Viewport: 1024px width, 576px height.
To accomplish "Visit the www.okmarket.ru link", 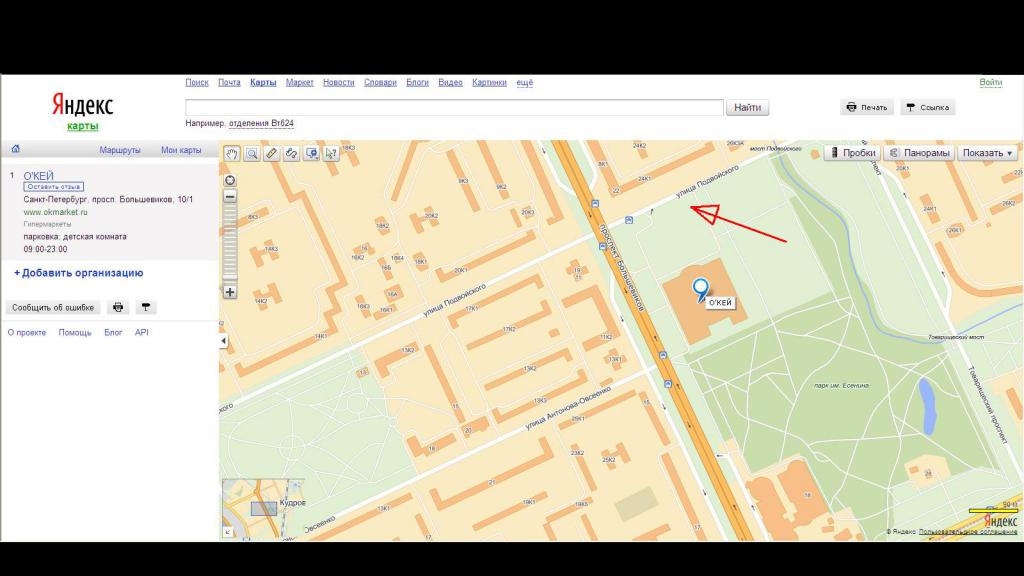I will point(56,212).
